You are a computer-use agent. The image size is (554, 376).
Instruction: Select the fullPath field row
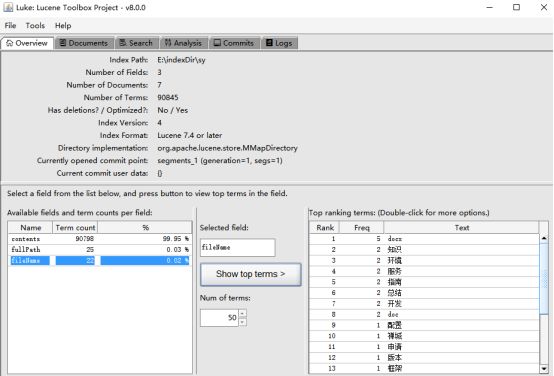pyautogui.click(x=100, y=249)
